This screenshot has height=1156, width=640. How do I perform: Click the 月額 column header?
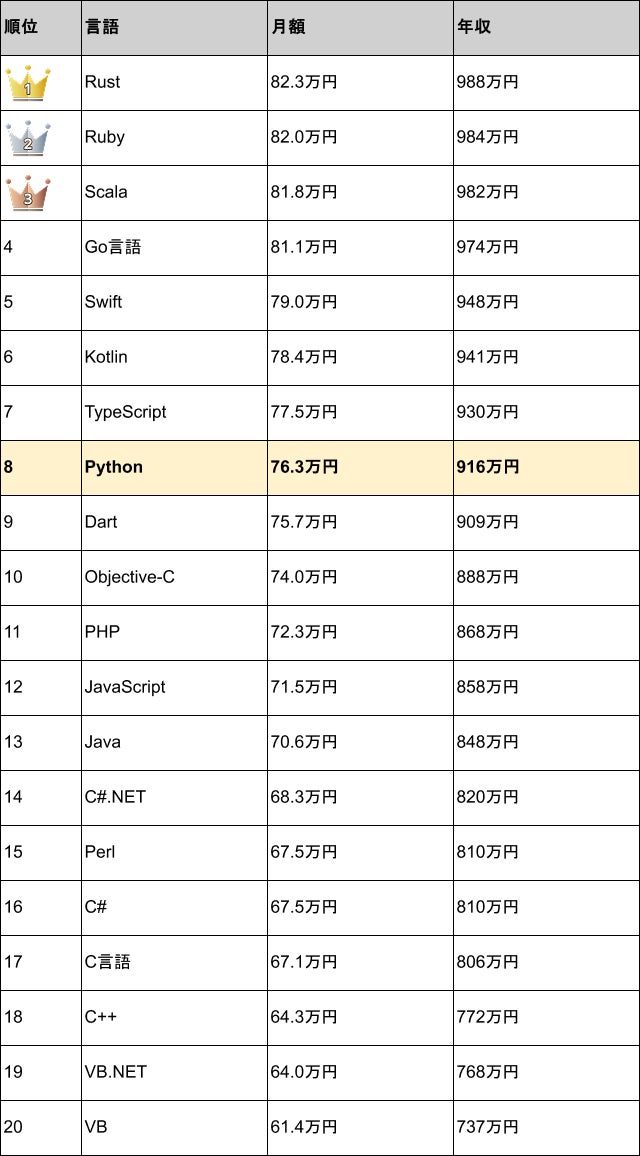pos(360,27)
